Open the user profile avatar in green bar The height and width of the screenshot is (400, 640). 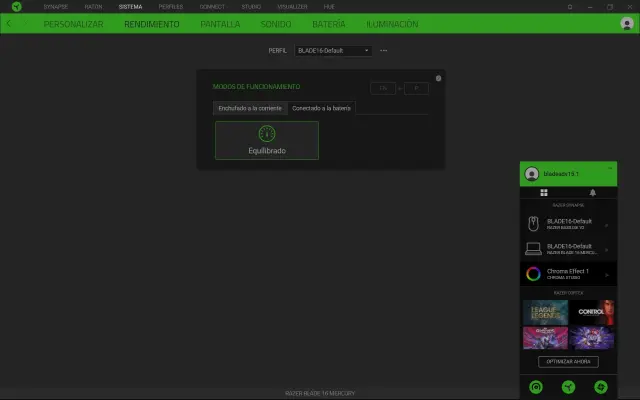tap(626, 23)
